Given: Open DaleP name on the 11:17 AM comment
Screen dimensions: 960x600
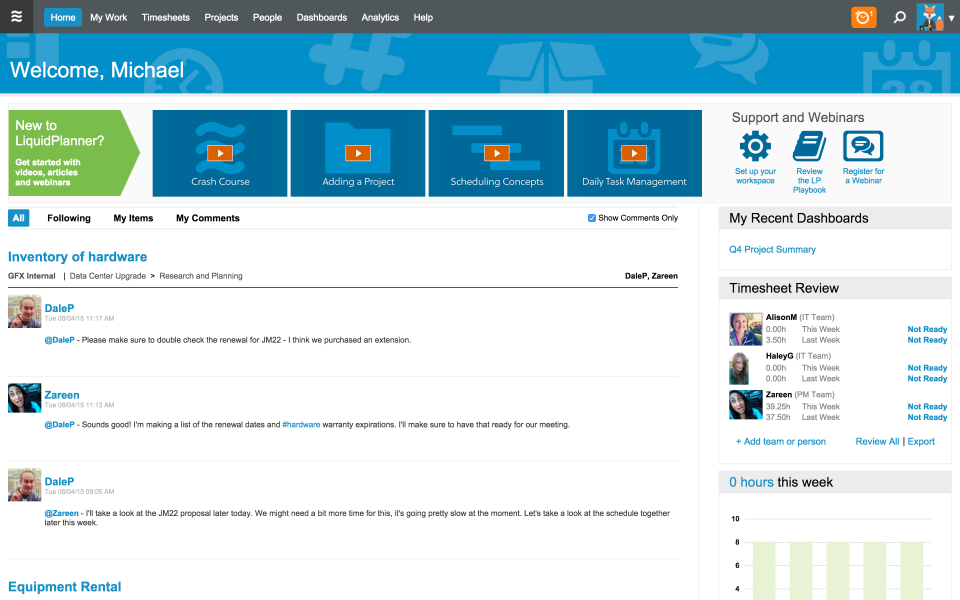Looking at the screenshot, I should (59, 308).
